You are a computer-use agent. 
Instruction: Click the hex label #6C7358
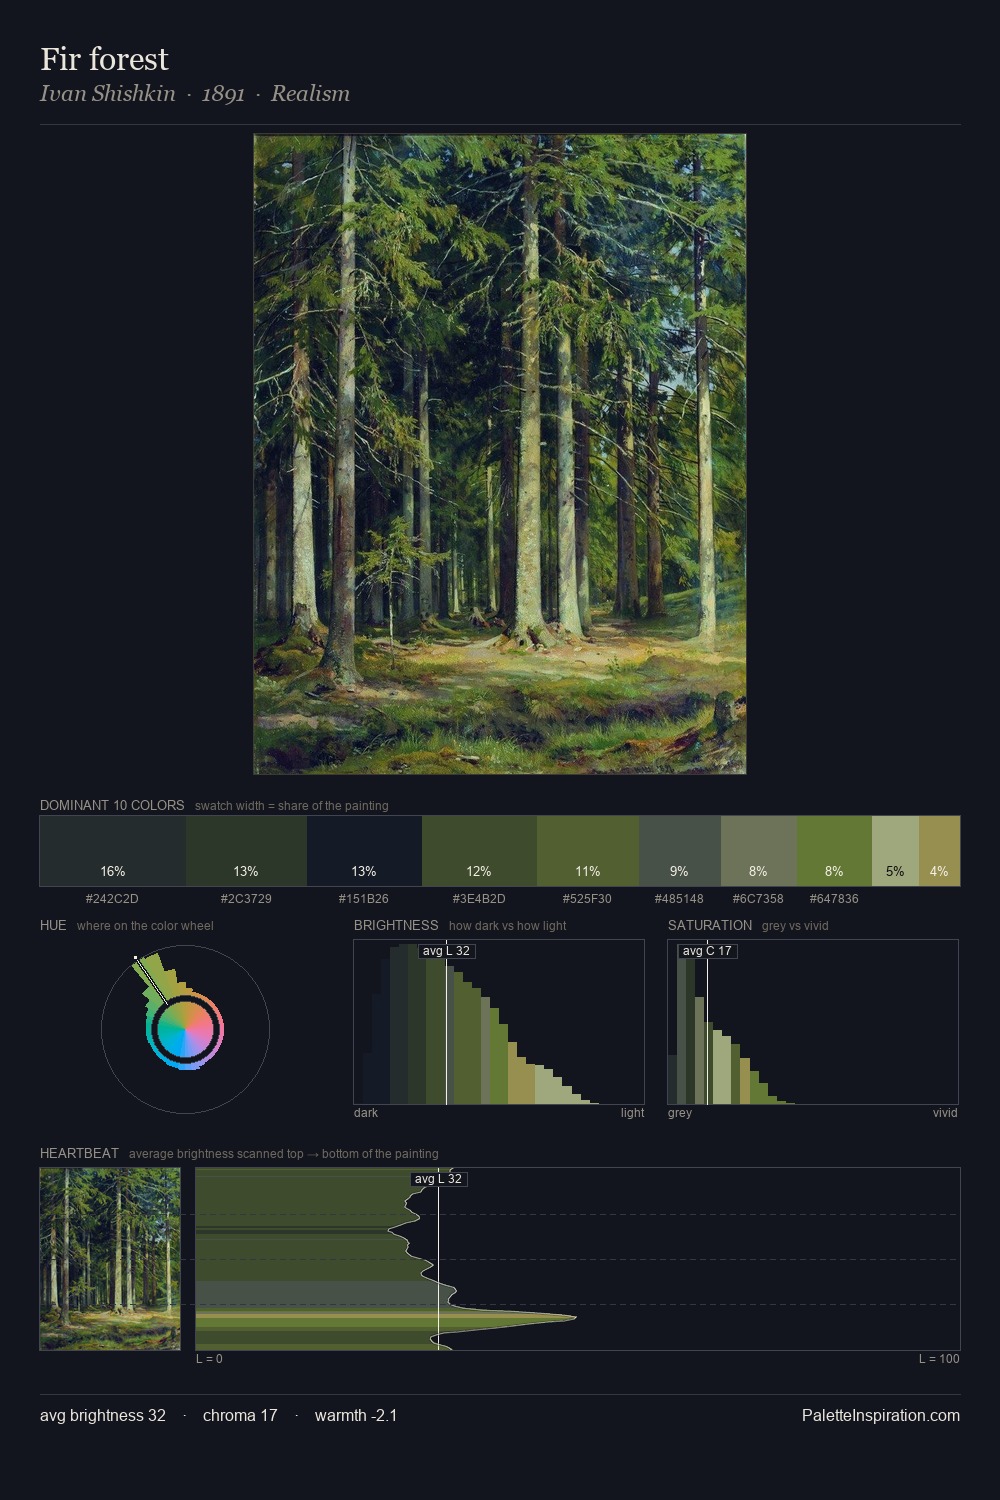click(x=758, y=899)
